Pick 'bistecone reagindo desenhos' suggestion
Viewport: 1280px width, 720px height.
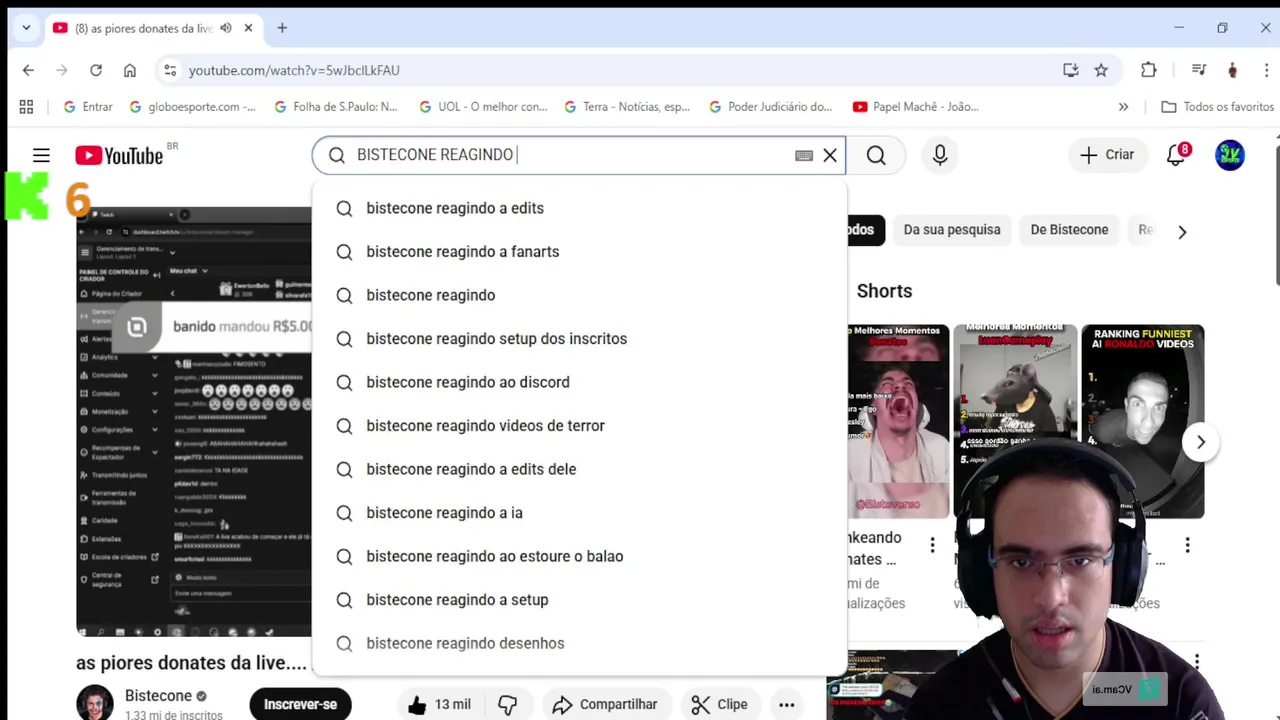[x=579, y=643]
